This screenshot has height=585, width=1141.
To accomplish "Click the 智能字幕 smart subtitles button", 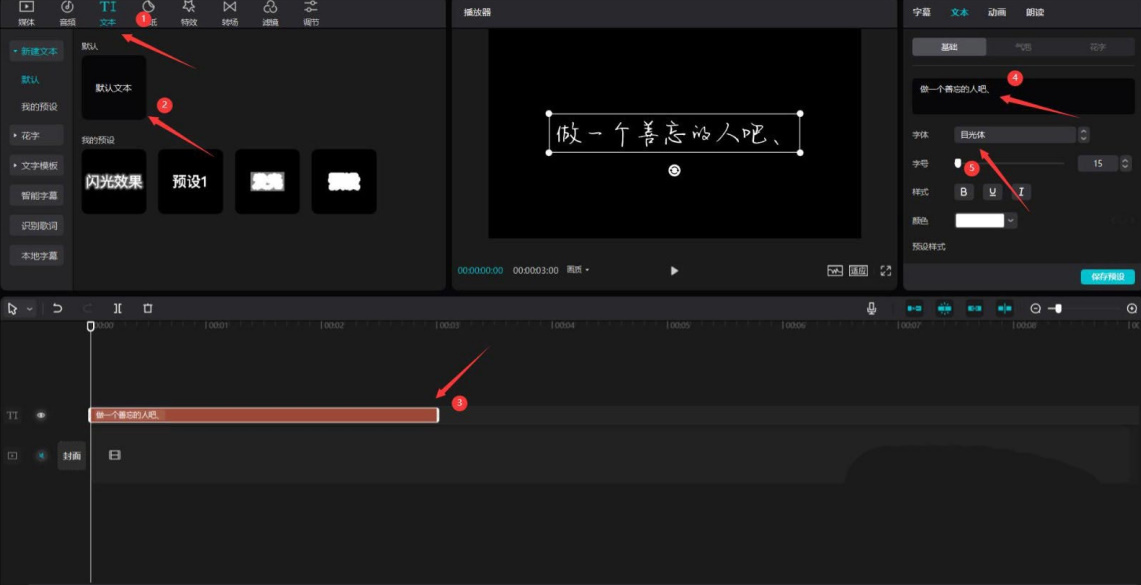I will 39,195.
